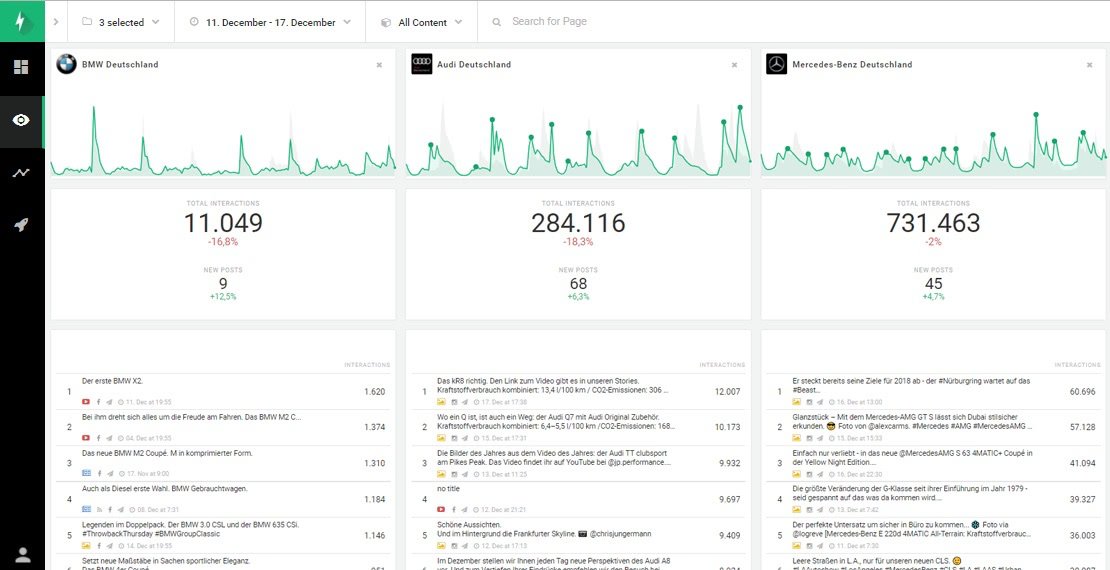Viewport: 1110px width, 570px height.
Task: Click timestamp '17. Nov at 9:00' on BMW post
Action: [x=147, y=473]
